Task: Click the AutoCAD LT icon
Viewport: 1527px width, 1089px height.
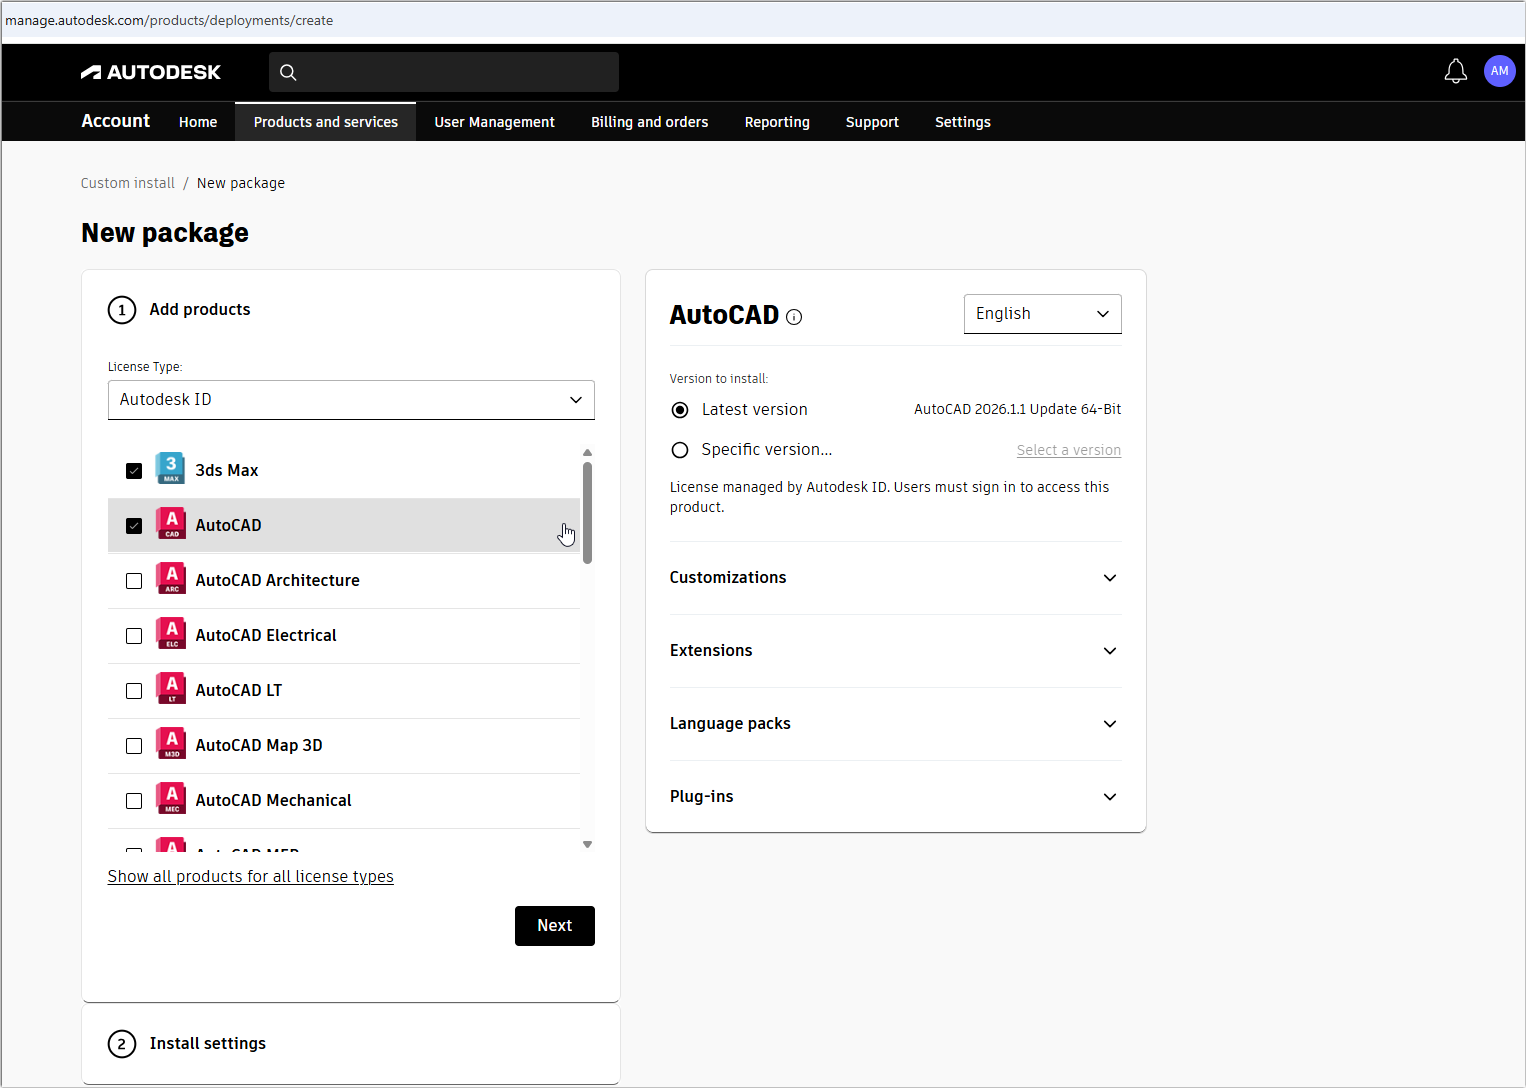Action: [170, 688]
